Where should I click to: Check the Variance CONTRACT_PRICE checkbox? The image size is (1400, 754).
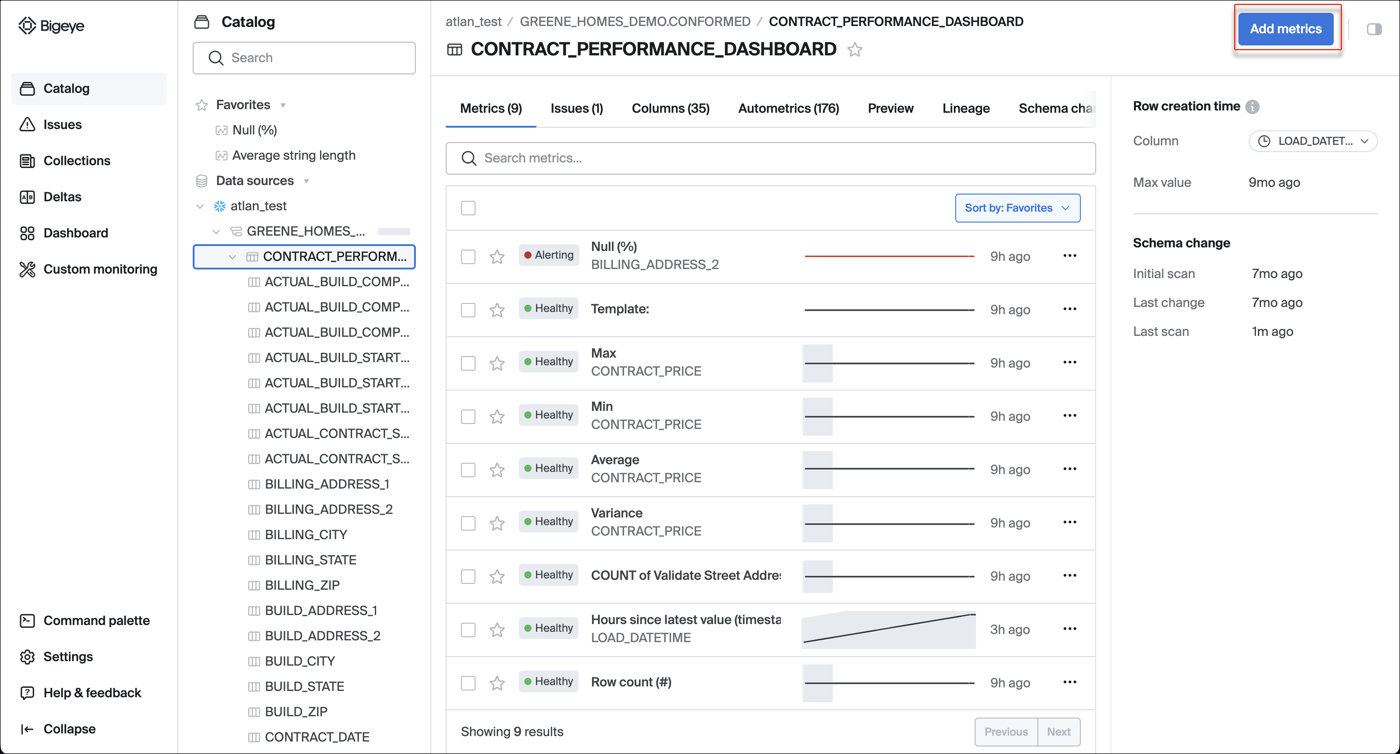pyautogui.click(x=468, y=523)
